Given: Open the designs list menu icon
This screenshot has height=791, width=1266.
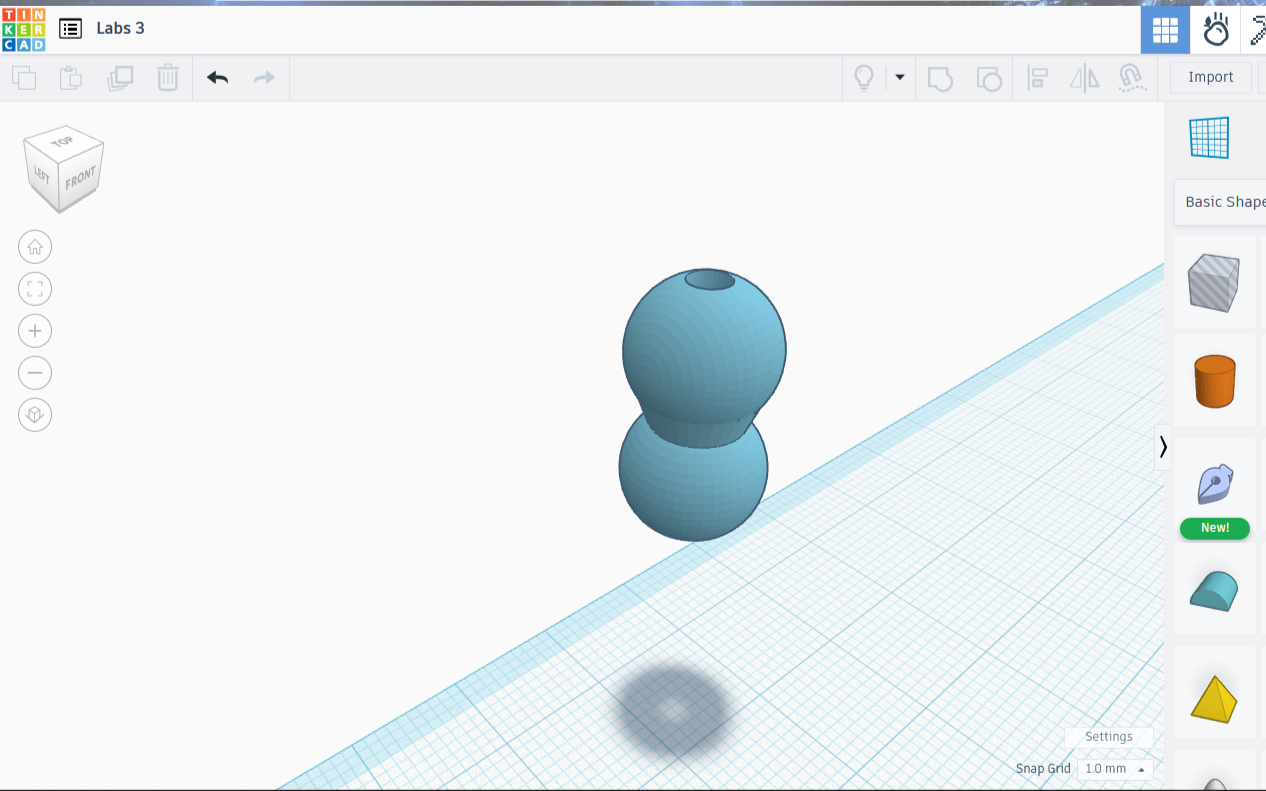Looking at the screenshot, I should (70, 29).
